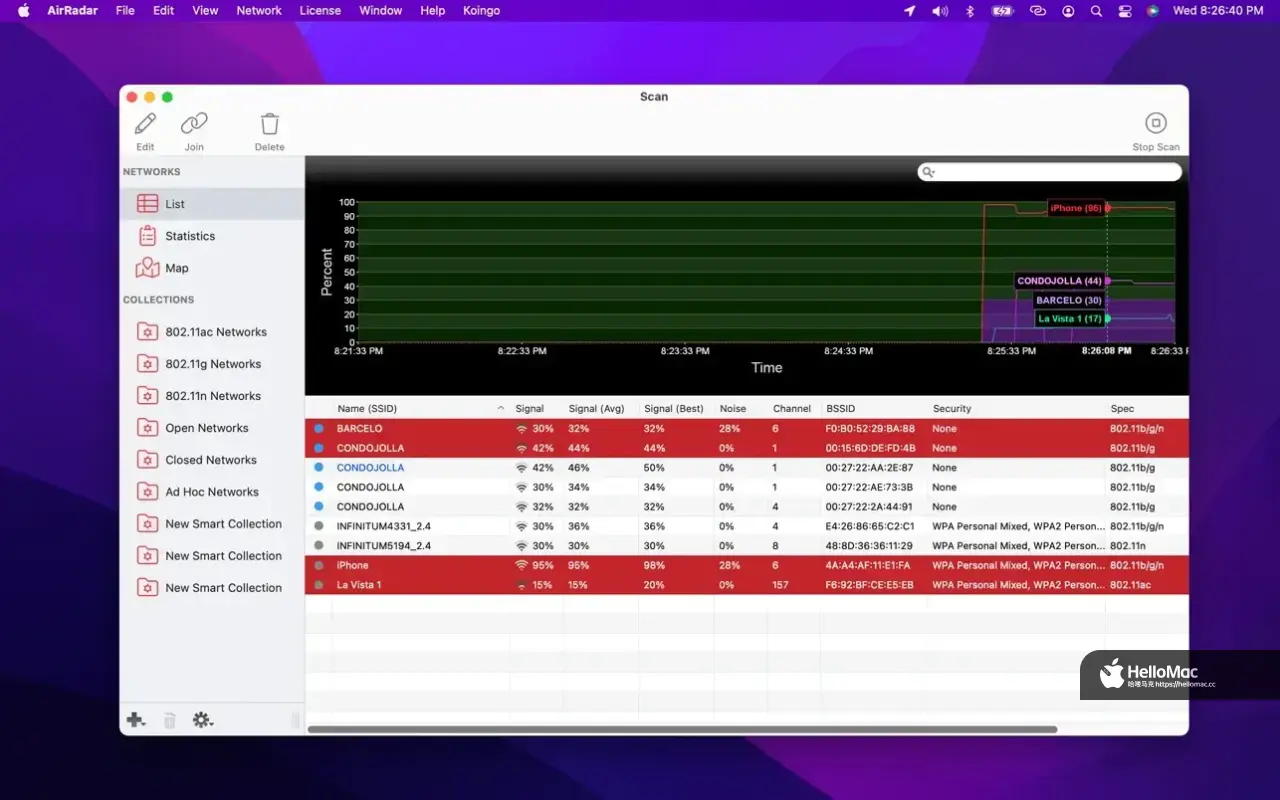Click the search magnifier dropdown icon

[x=929, y=172]
